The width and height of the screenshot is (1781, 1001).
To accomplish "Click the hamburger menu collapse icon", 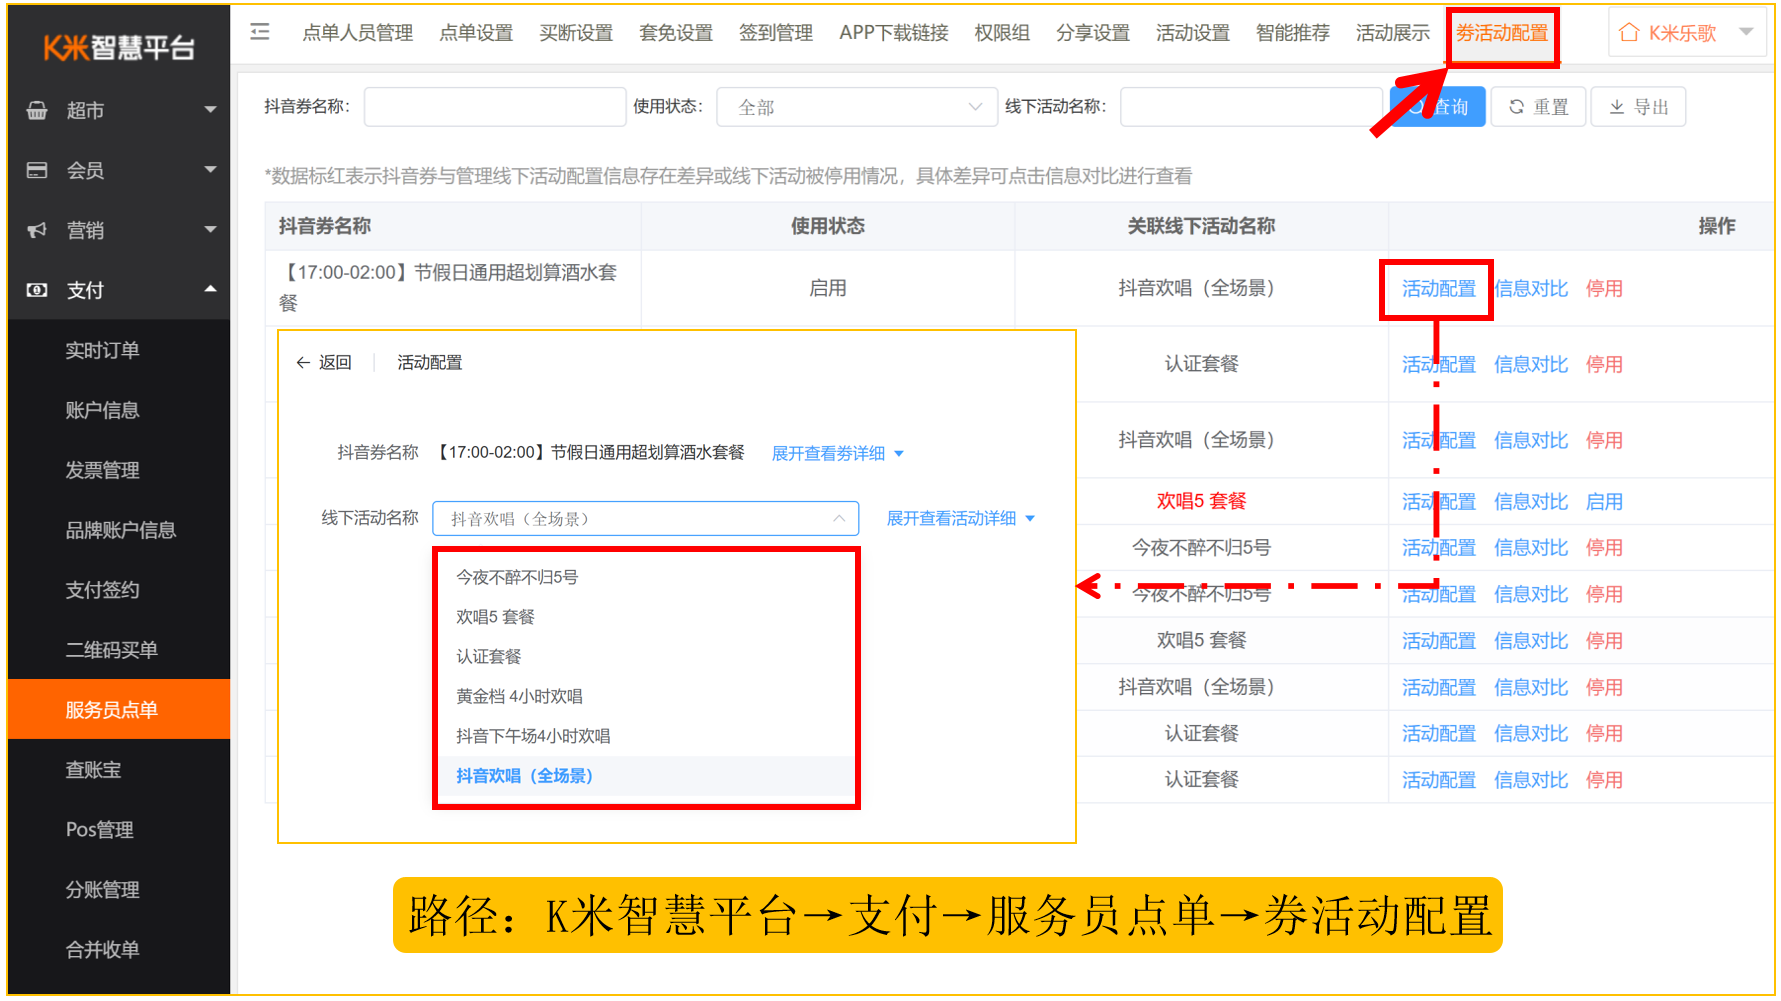I will (x=260, y=32).
